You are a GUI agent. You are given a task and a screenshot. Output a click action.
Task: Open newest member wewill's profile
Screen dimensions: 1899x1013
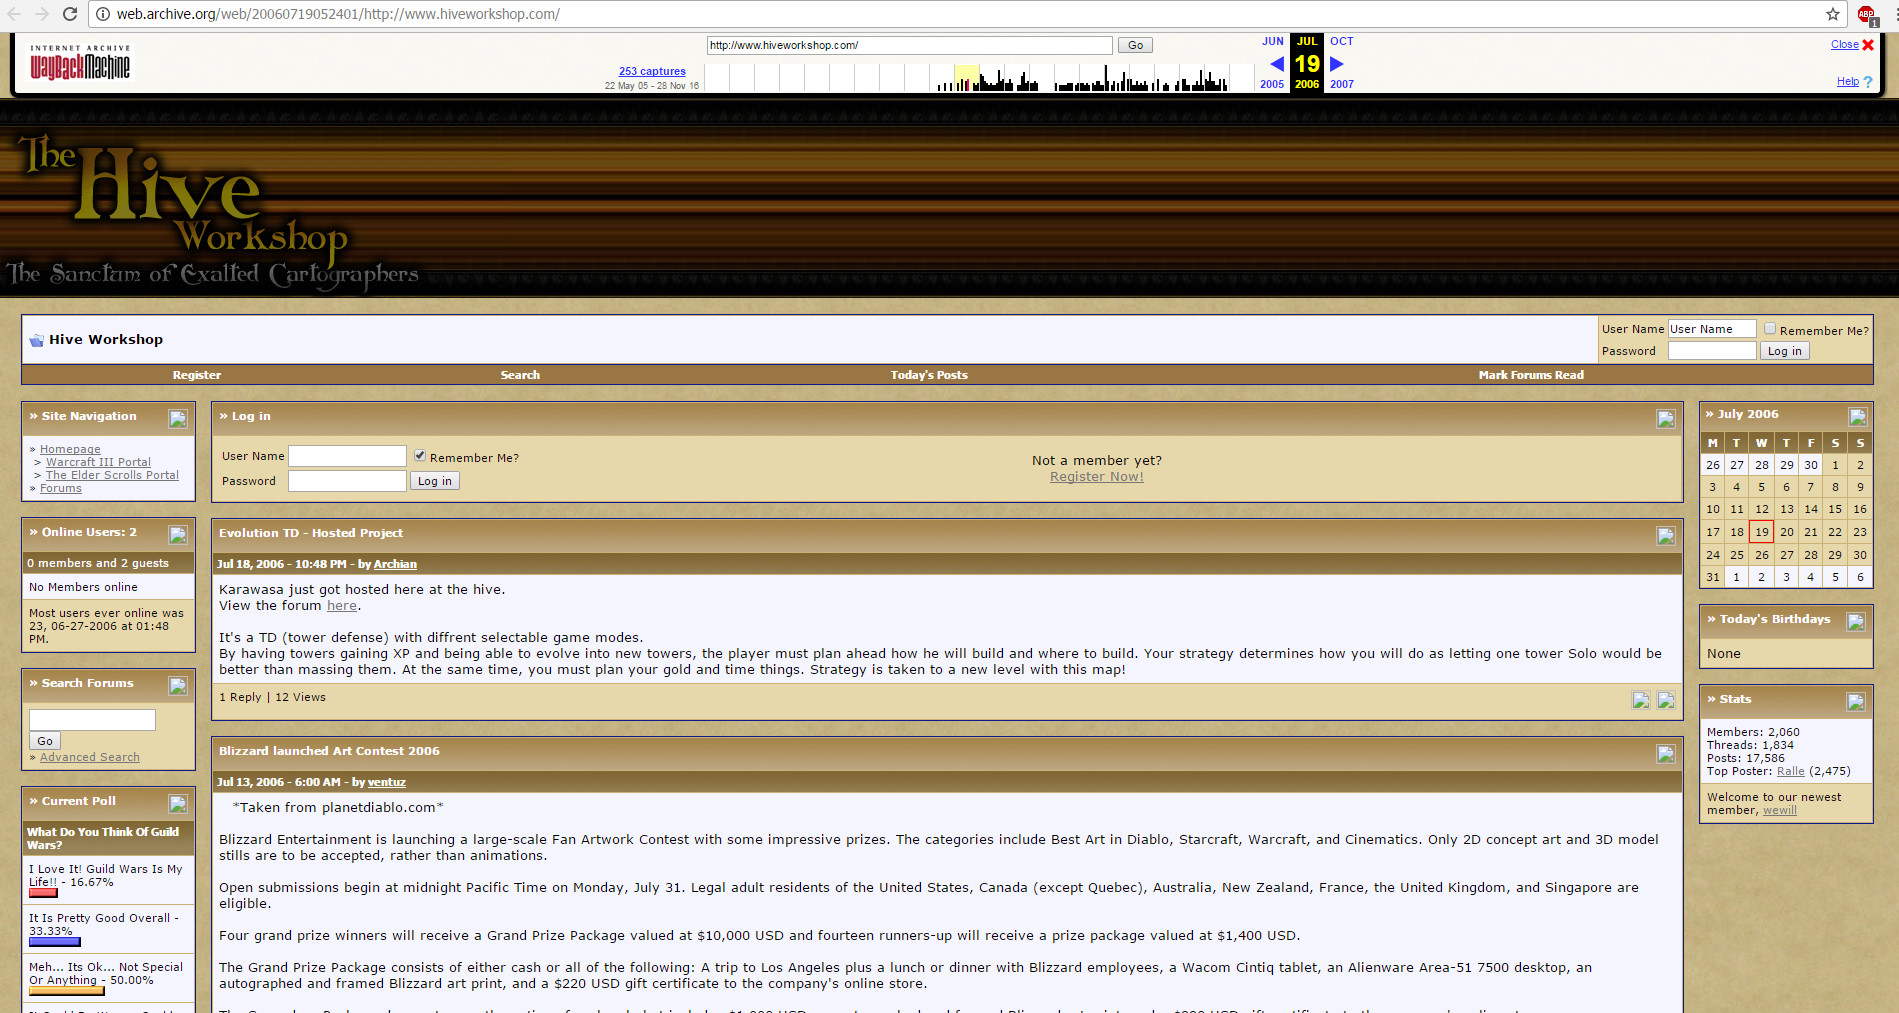click(1780, 811)
